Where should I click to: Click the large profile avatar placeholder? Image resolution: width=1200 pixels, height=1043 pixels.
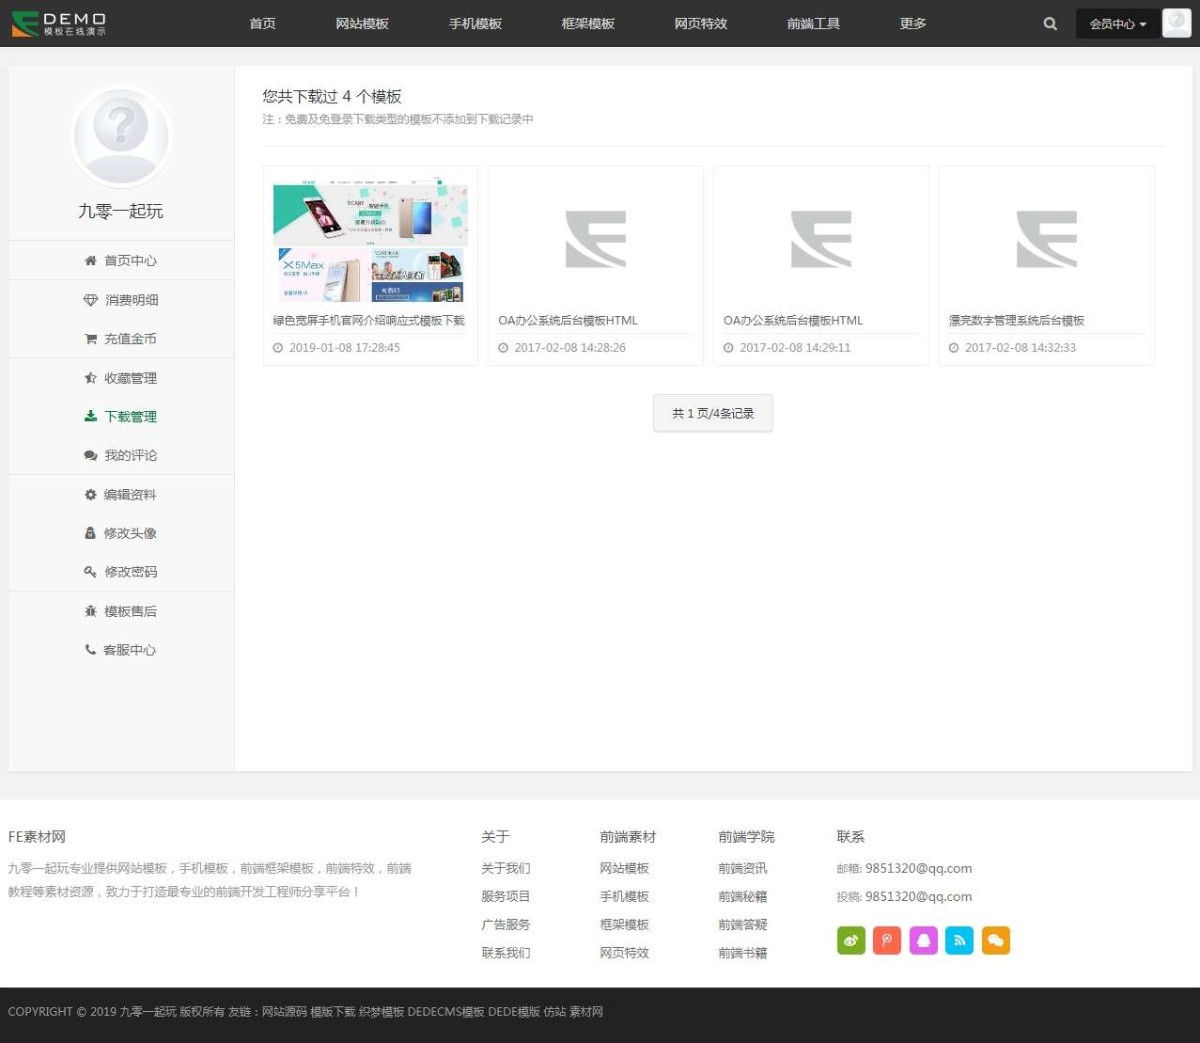pyautogui.click(x=121, y=135)
